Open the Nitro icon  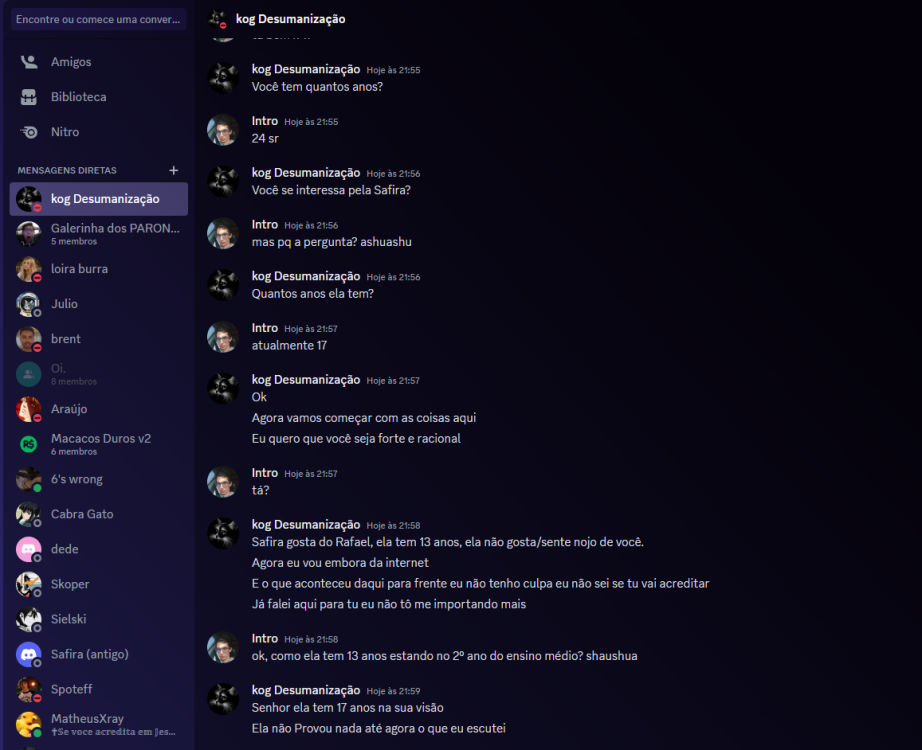(x=29, y=132)
